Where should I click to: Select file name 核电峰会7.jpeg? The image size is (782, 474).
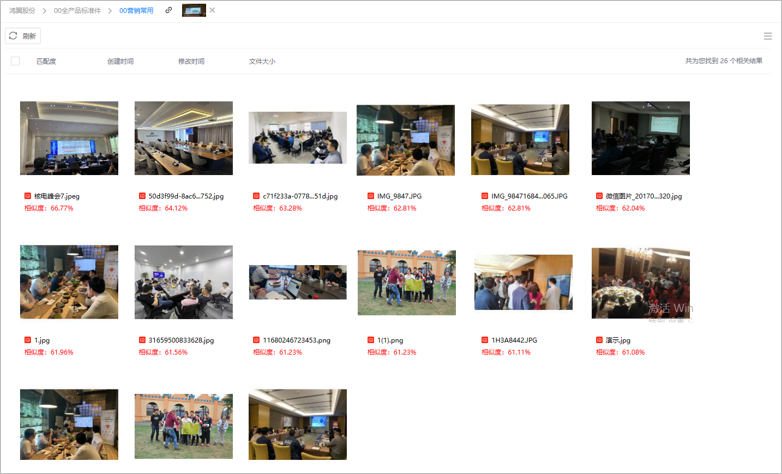point(57,196)
